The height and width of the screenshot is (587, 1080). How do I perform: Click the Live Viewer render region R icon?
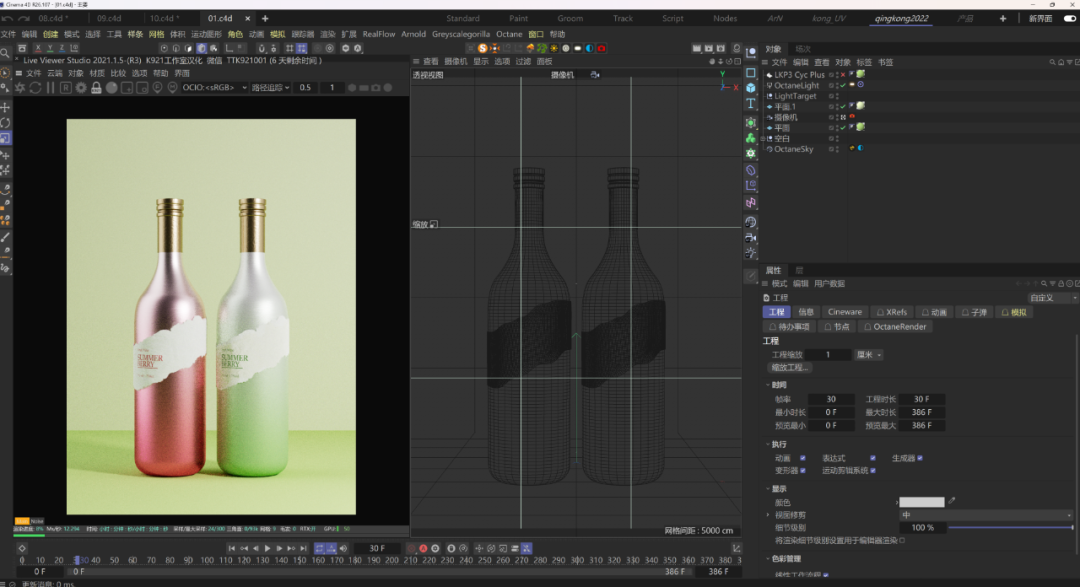tap(65, 87)
